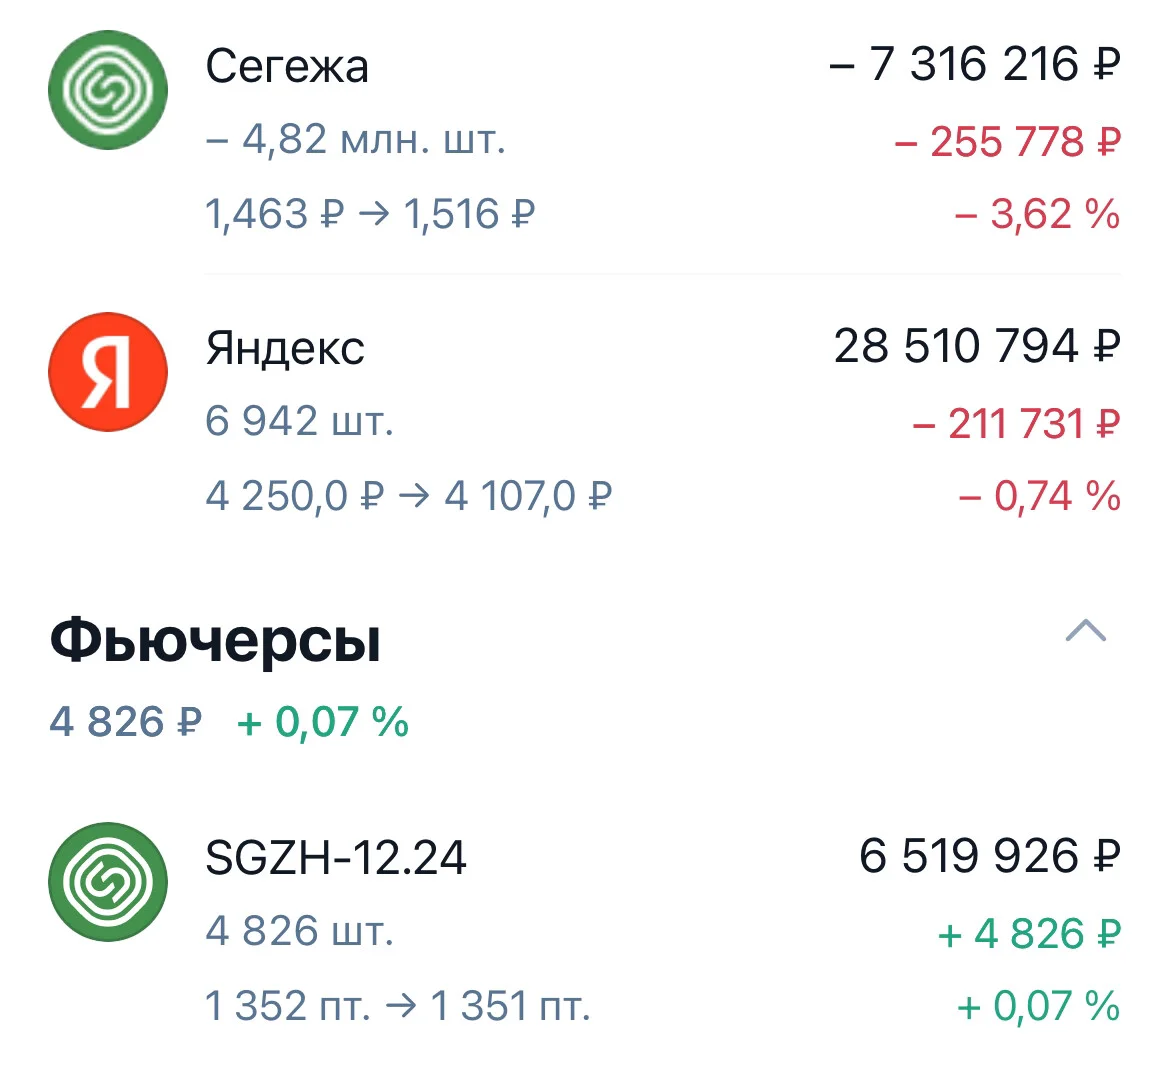Screen dimensions: 1170x1068
Task: Collapse the Фьючерсы section chevron
Action: point(1086,631)
